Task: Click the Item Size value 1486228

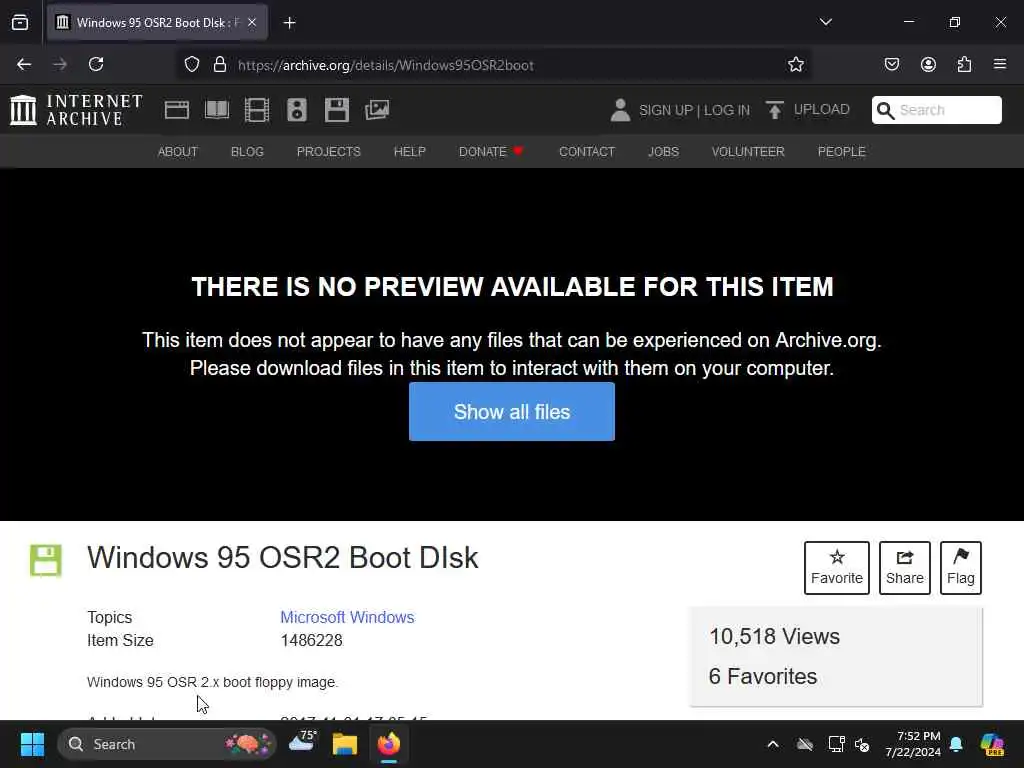Action: pos(312,641)
